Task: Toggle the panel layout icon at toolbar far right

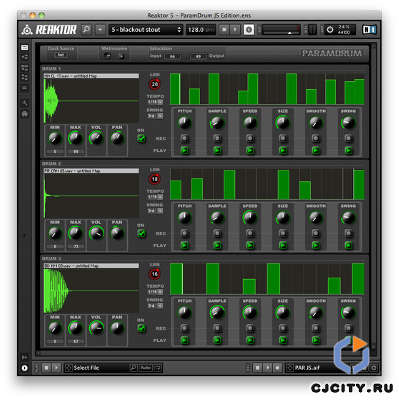Action: click(369, 30)
